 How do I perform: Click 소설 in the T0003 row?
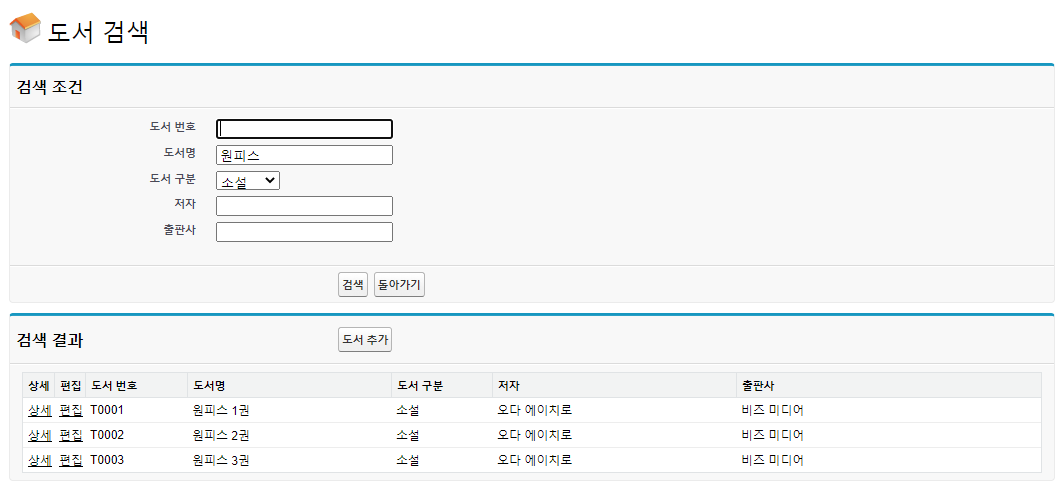coord(407,460)
